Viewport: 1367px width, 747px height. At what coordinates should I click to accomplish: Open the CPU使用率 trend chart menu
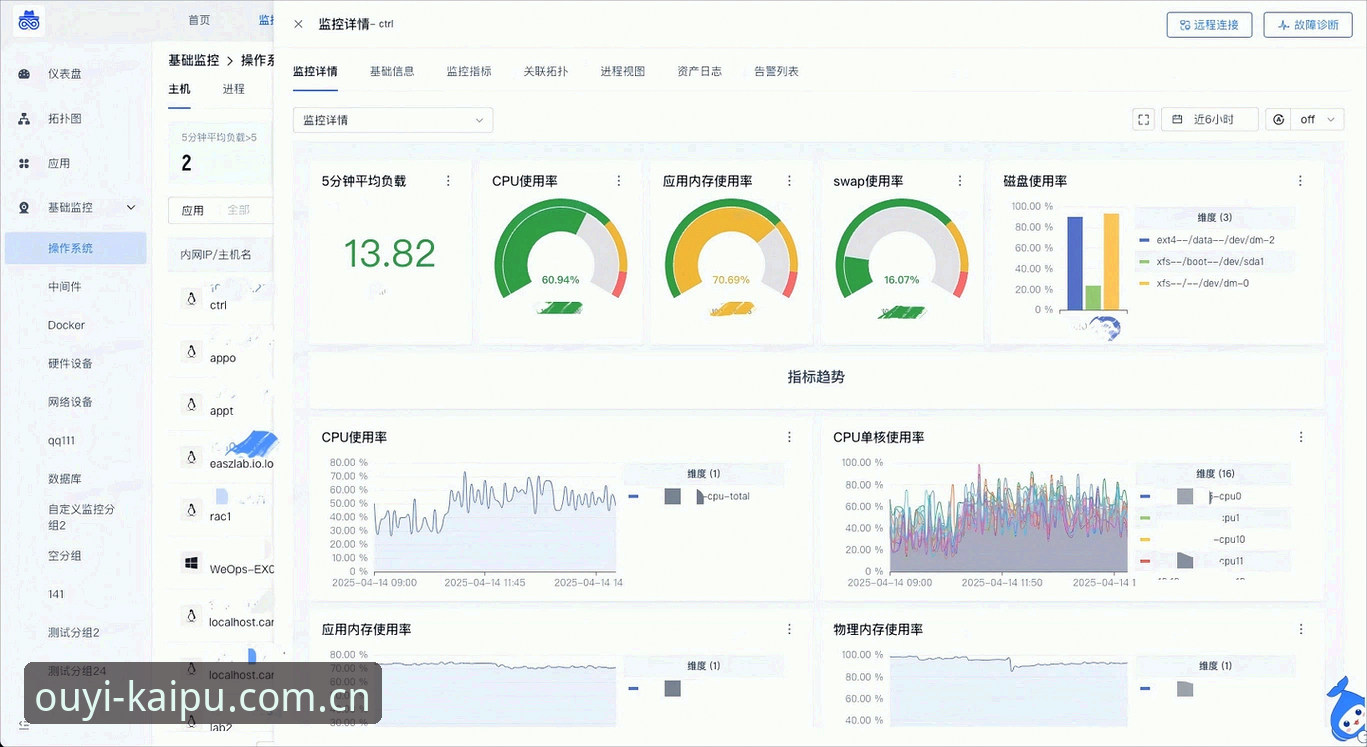pyautogui.click(x=789, y=437)
